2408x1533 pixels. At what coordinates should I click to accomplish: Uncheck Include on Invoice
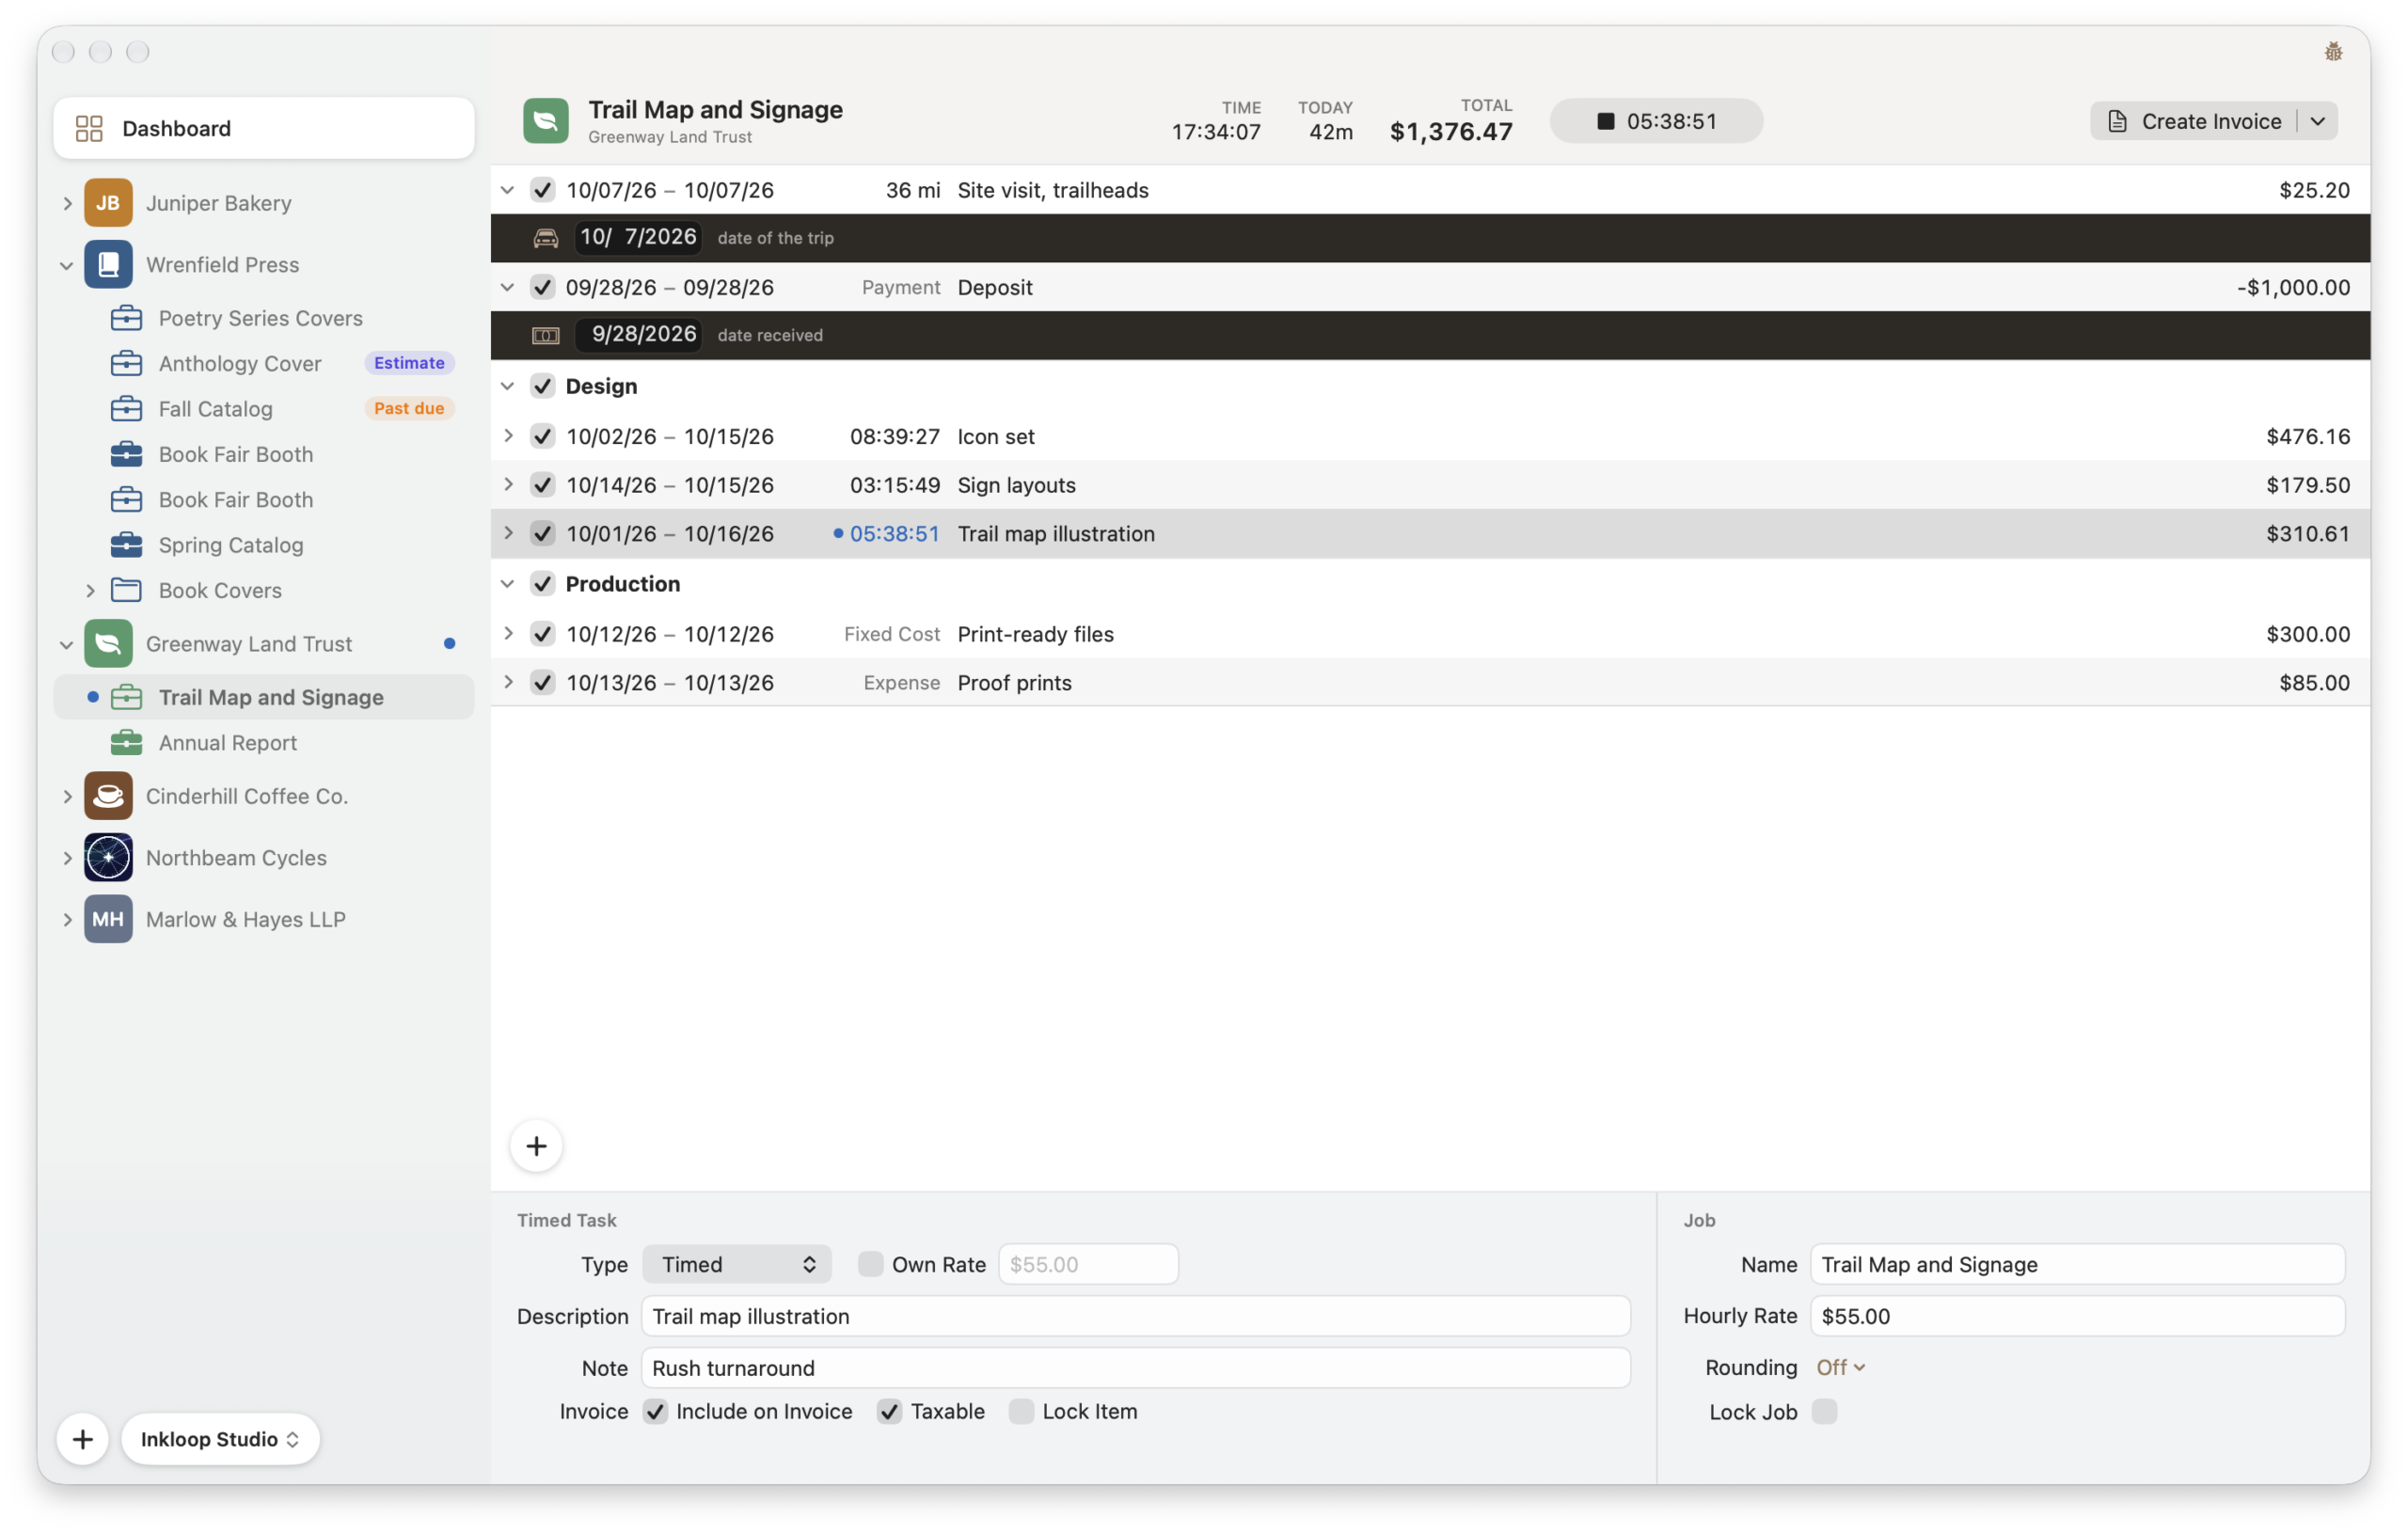pos(655,1411)
